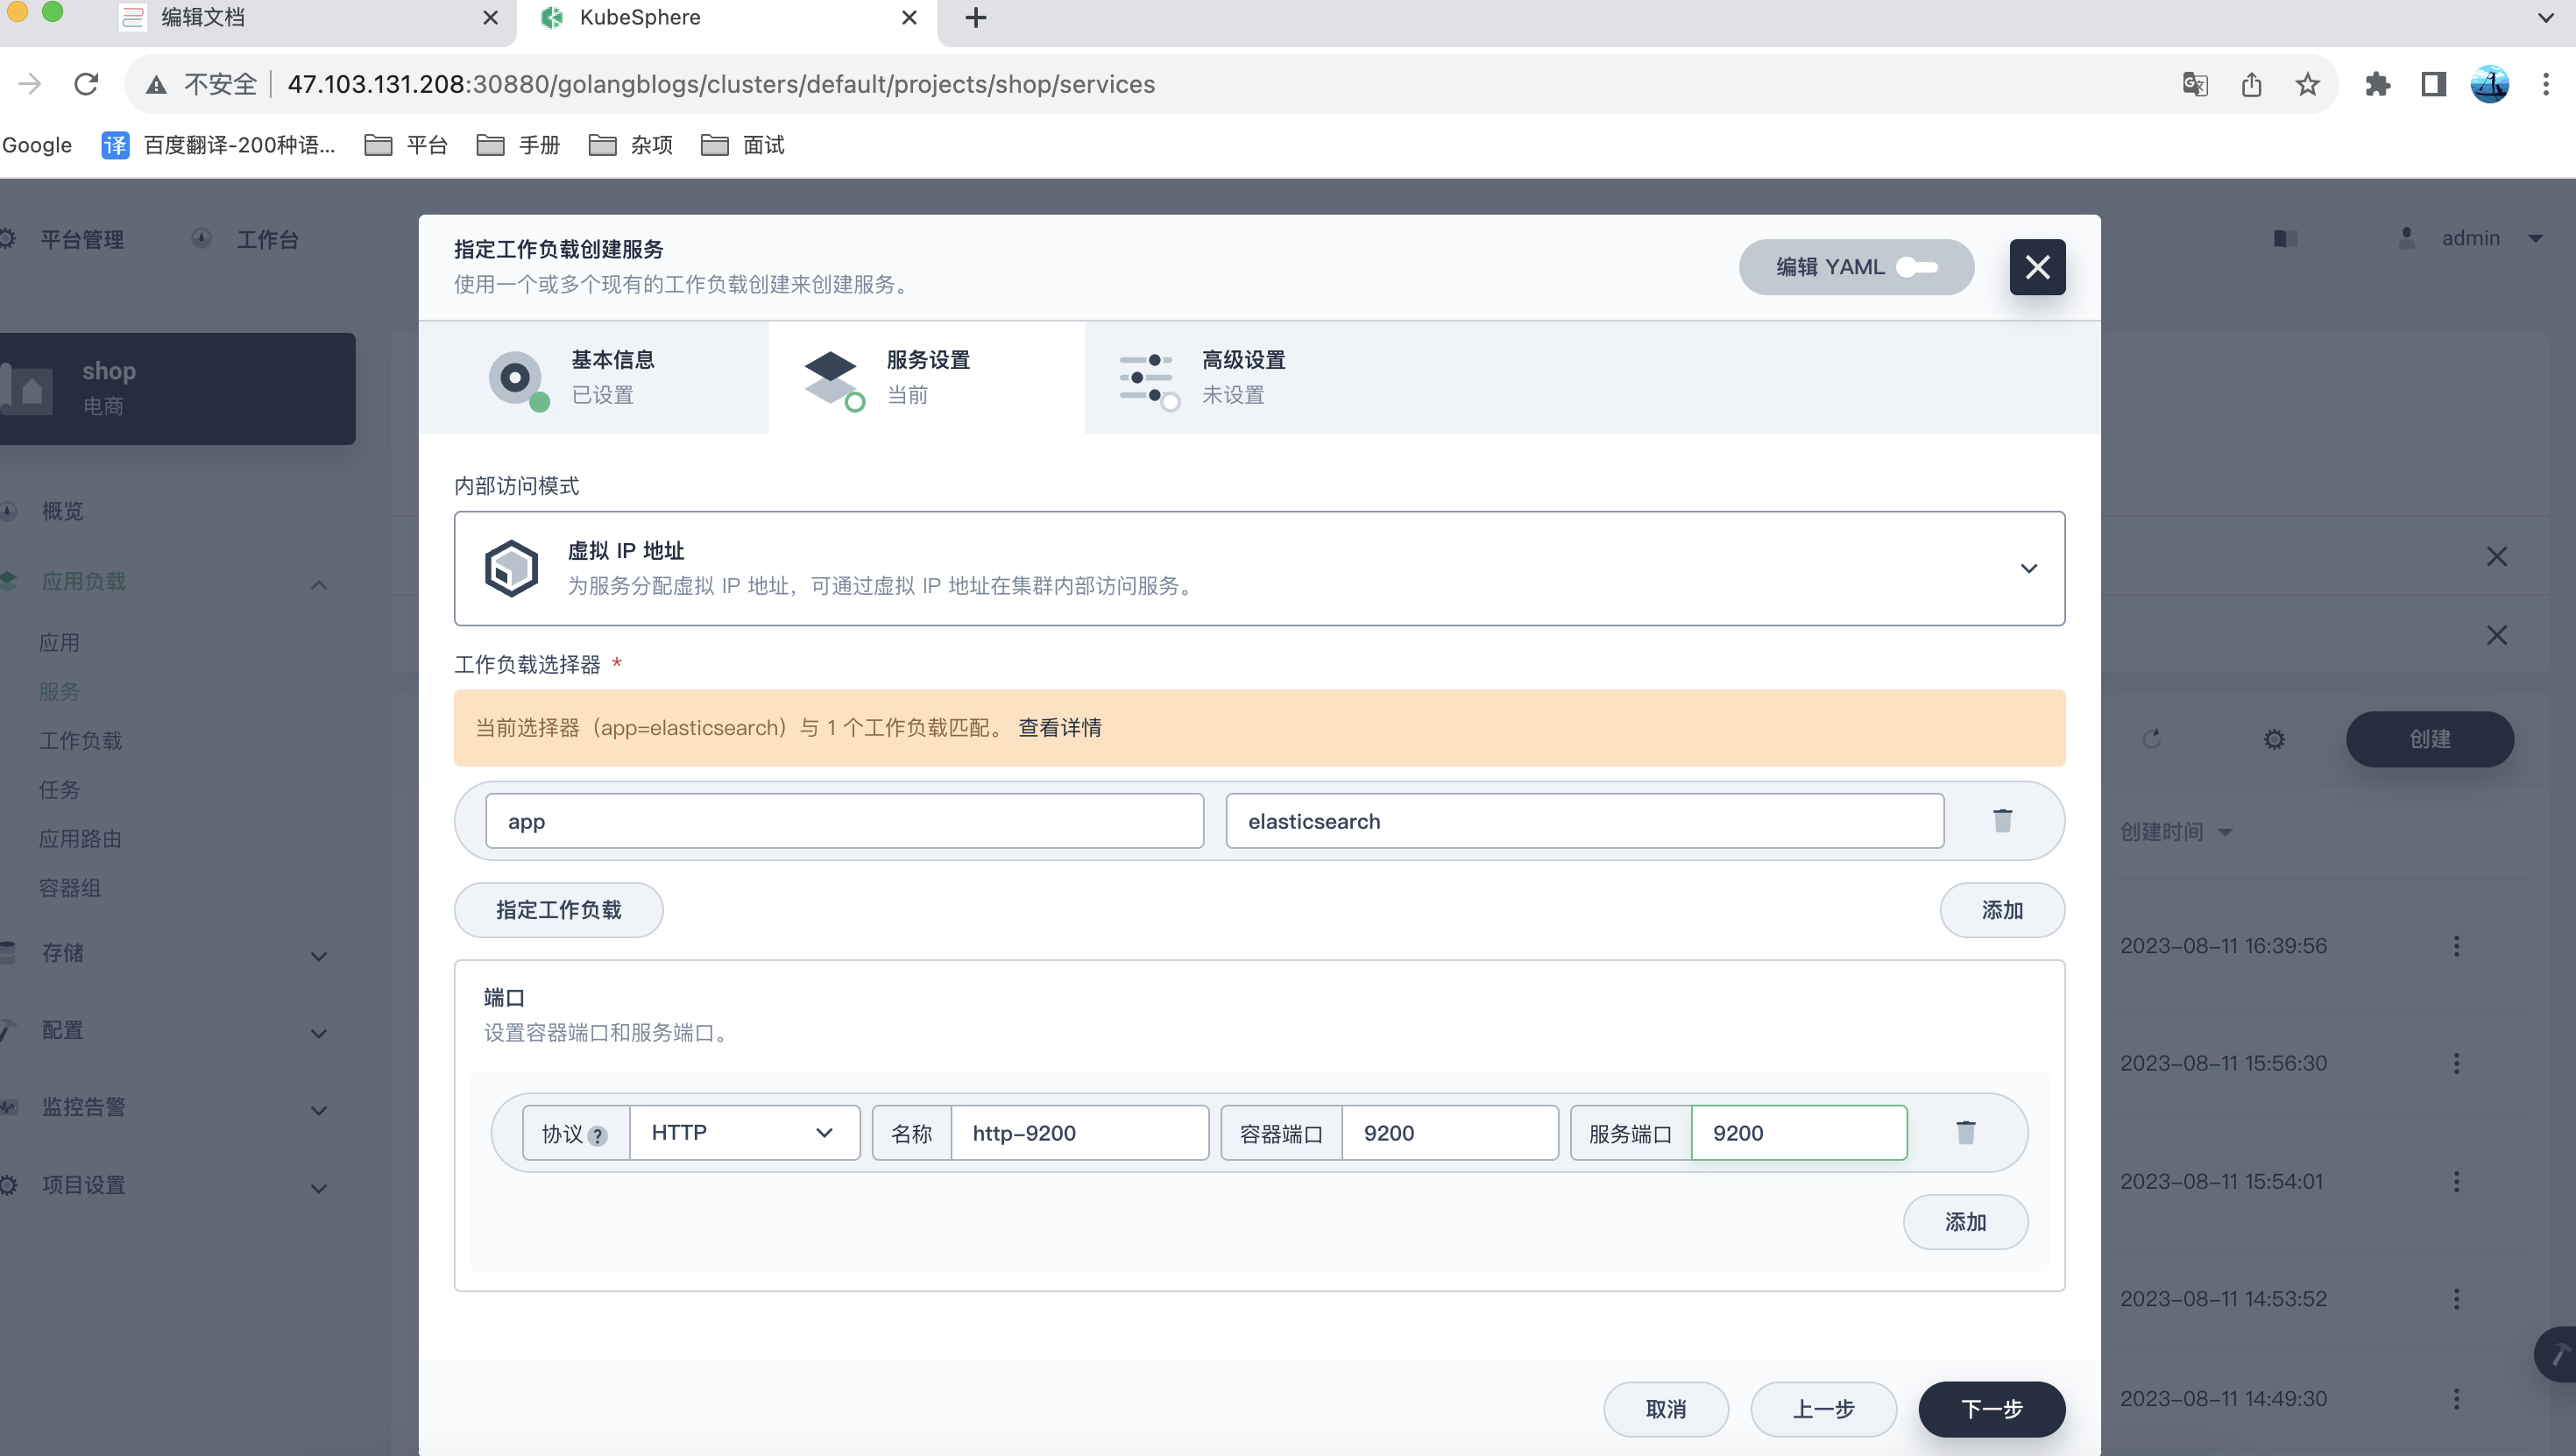Toggle the browser side panel
The image size is (2576, 1456).
[x=2433, y=84]
